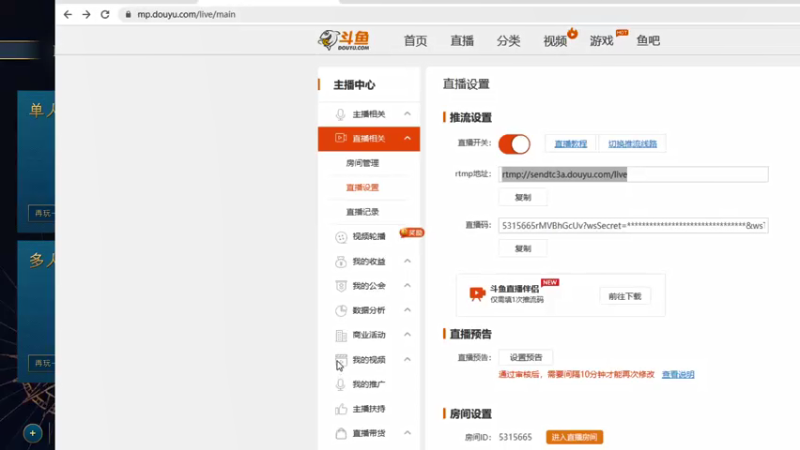Click shield icon beside 我的公会
This screenshot has width=800, height=450.
click(x=341, y=286)
